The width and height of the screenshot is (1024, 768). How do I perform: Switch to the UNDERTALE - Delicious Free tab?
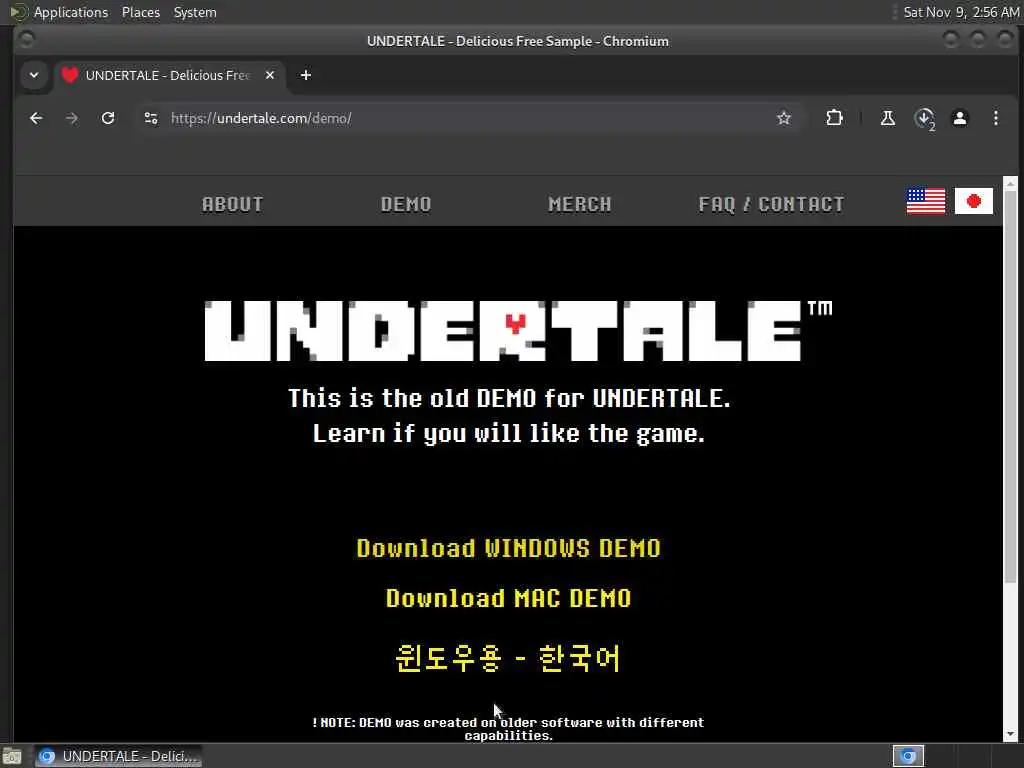[169, 75]
